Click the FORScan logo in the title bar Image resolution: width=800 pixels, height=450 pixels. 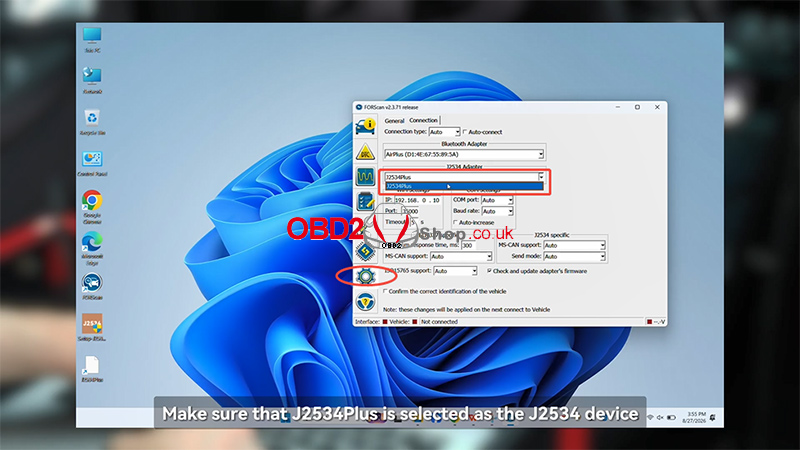point(359,107)
